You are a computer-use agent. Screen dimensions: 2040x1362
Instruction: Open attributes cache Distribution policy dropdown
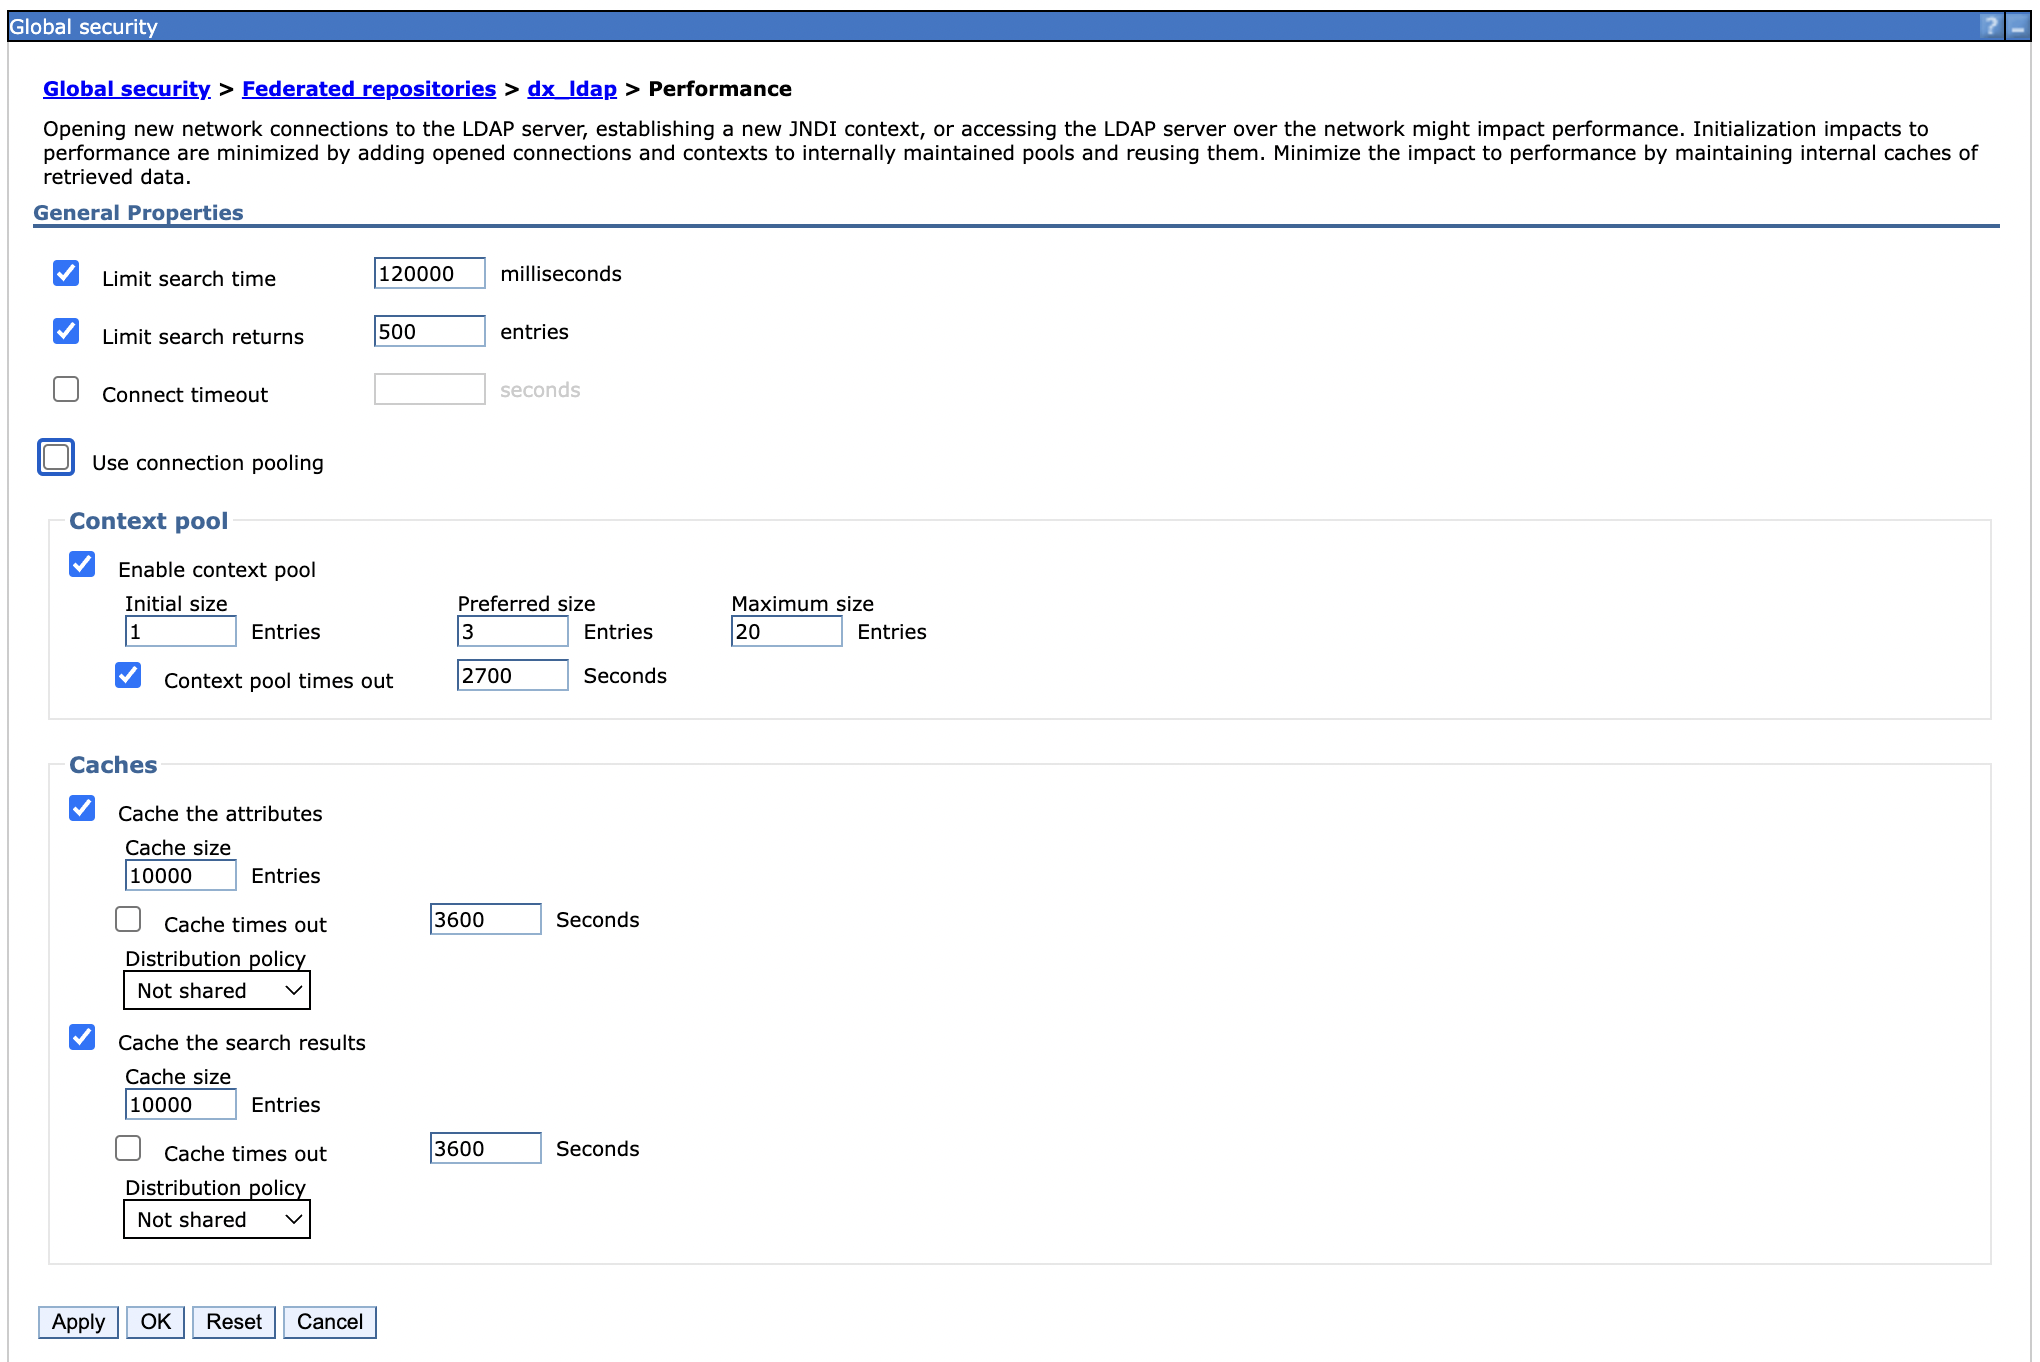(217, 990)
